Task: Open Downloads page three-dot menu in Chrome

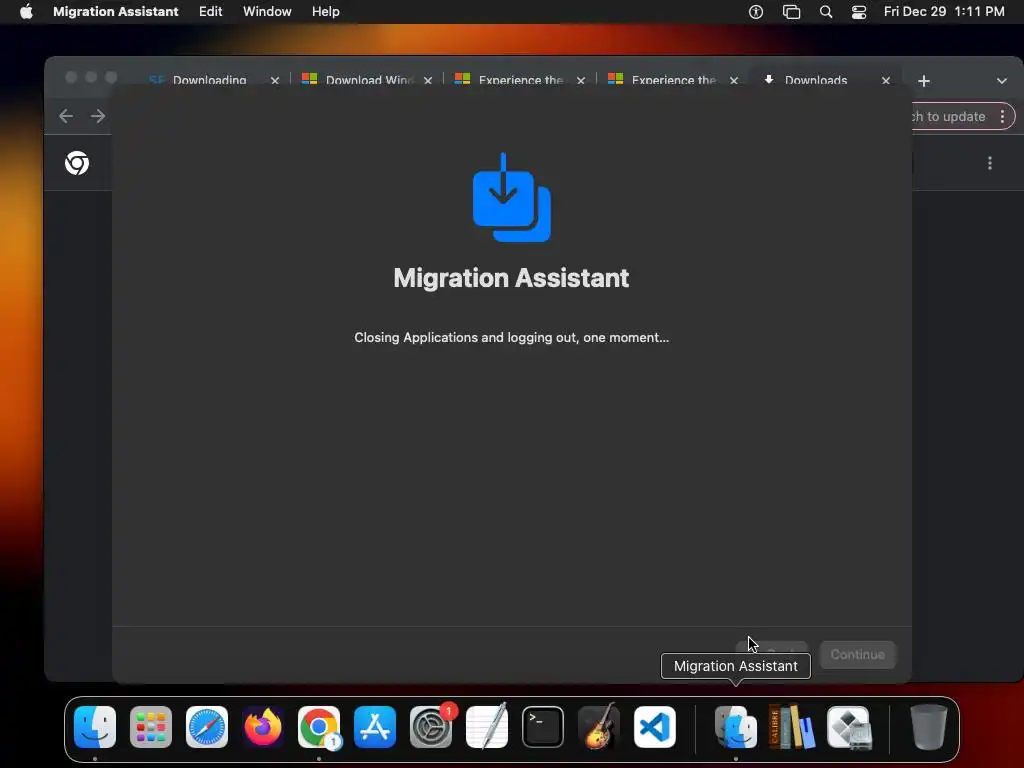Action: [x=990, y=163]
